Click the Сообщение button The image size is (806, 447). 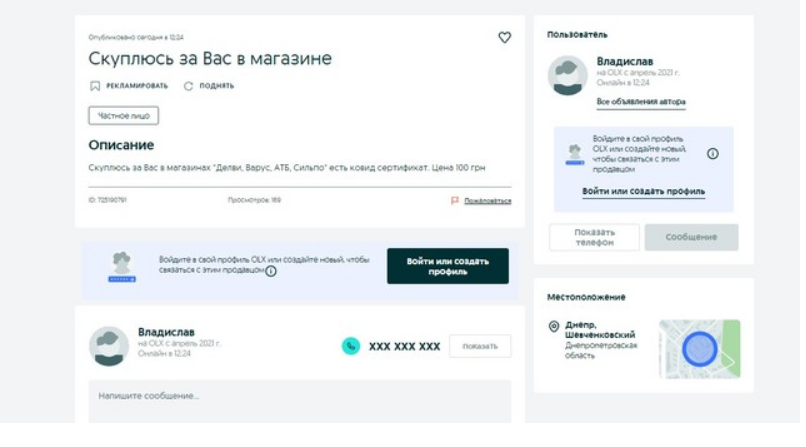click(x=691, y=237)
